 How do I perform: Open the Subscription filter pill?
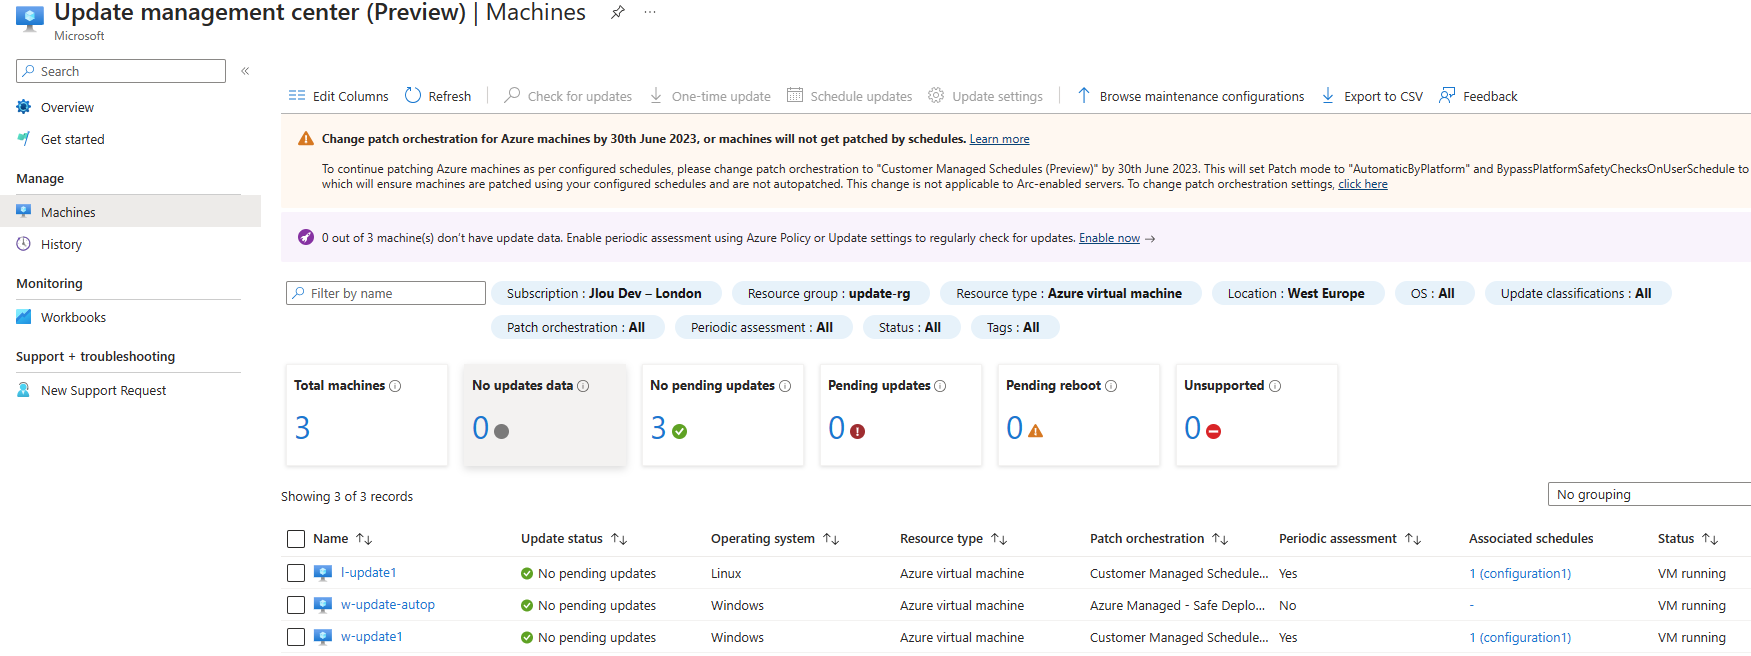[x=604, y=293]
